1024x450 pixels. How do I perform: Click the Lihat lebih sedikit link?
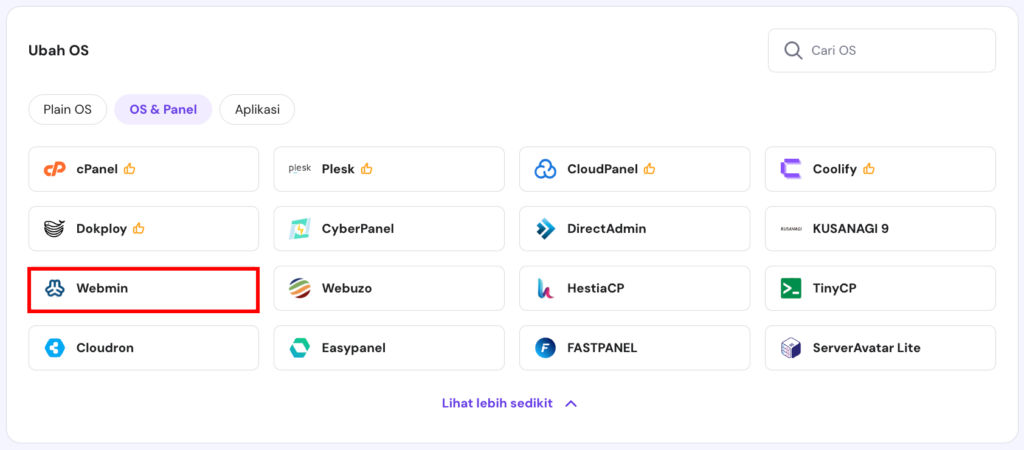pyautogui.click(x=497, y=404)
